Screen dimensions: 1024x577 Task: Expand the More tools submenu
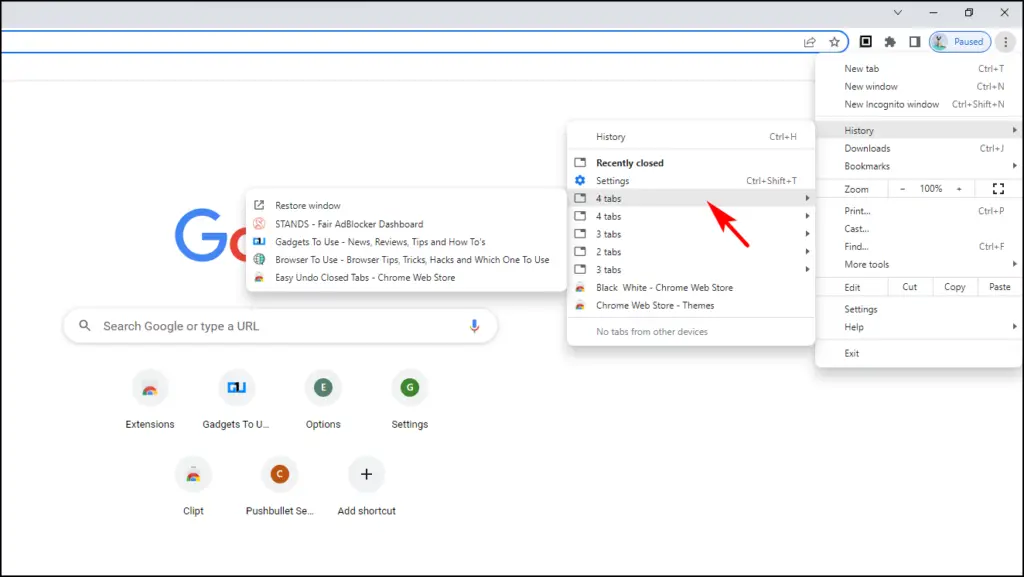pos(917,264)
